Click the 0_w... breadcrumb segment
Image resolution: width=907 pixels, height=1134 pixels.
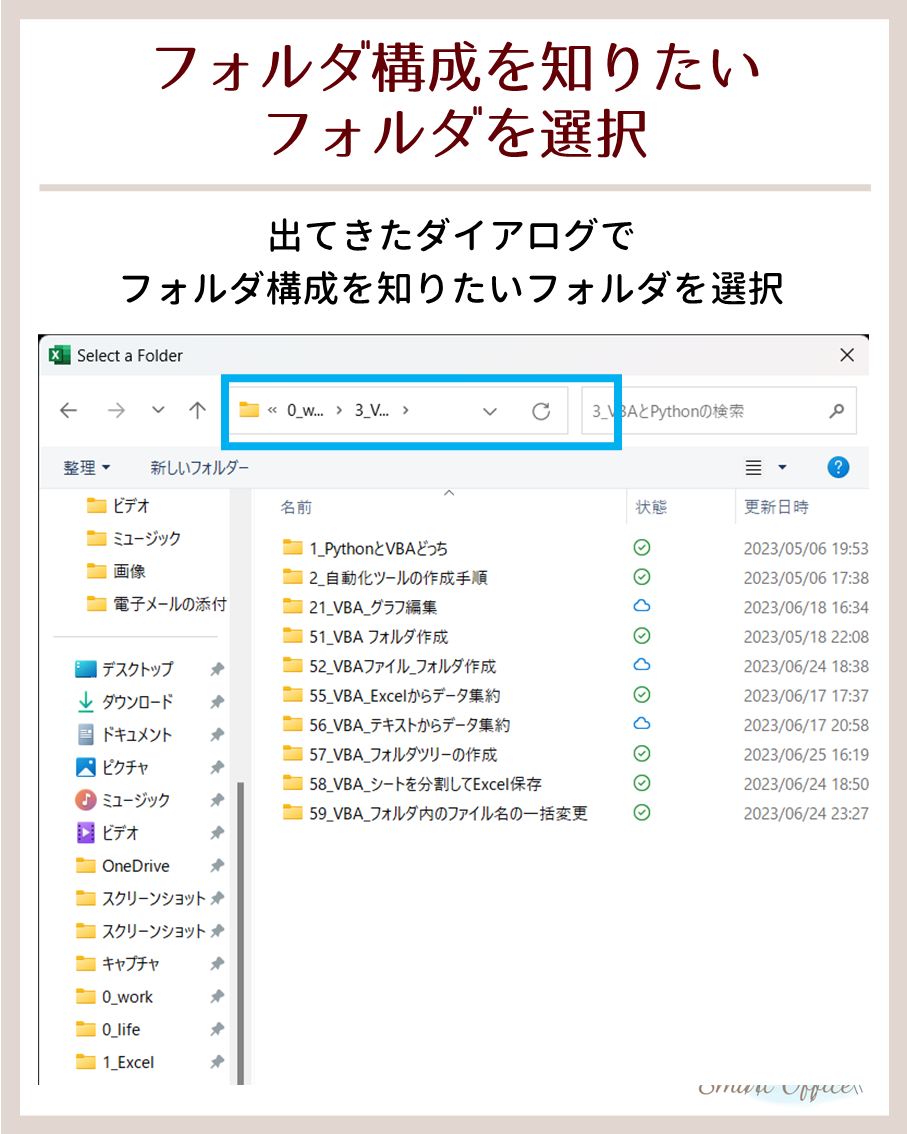point(305,411)
